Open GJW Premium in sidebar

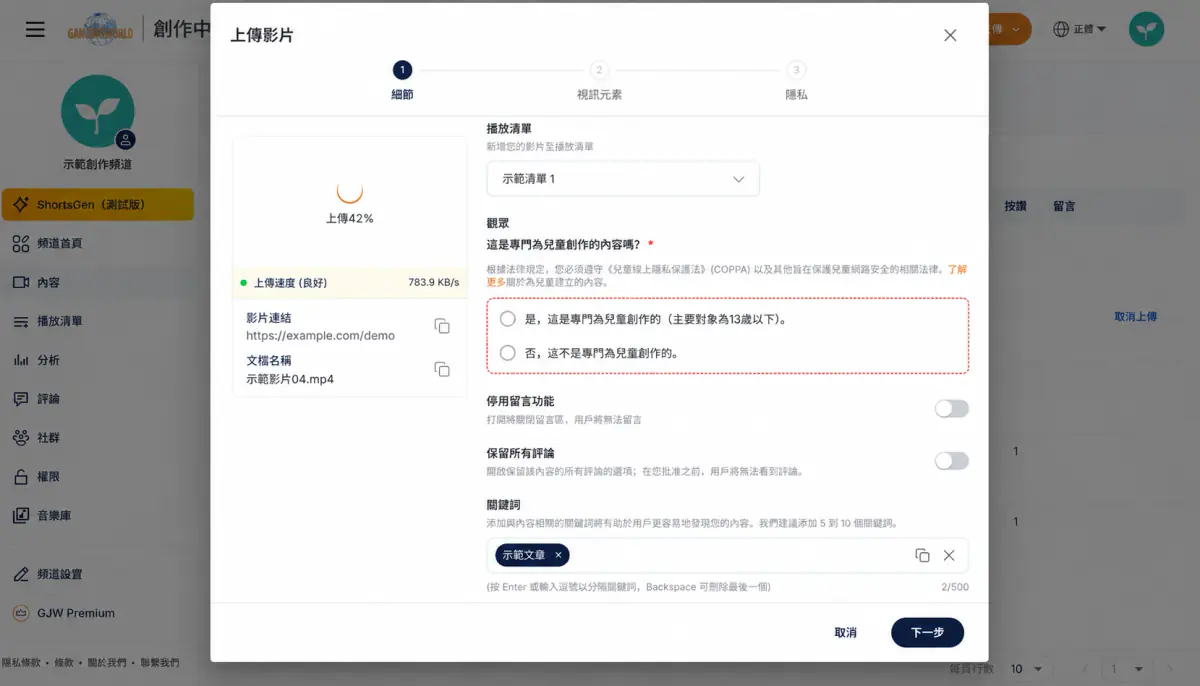97,613
